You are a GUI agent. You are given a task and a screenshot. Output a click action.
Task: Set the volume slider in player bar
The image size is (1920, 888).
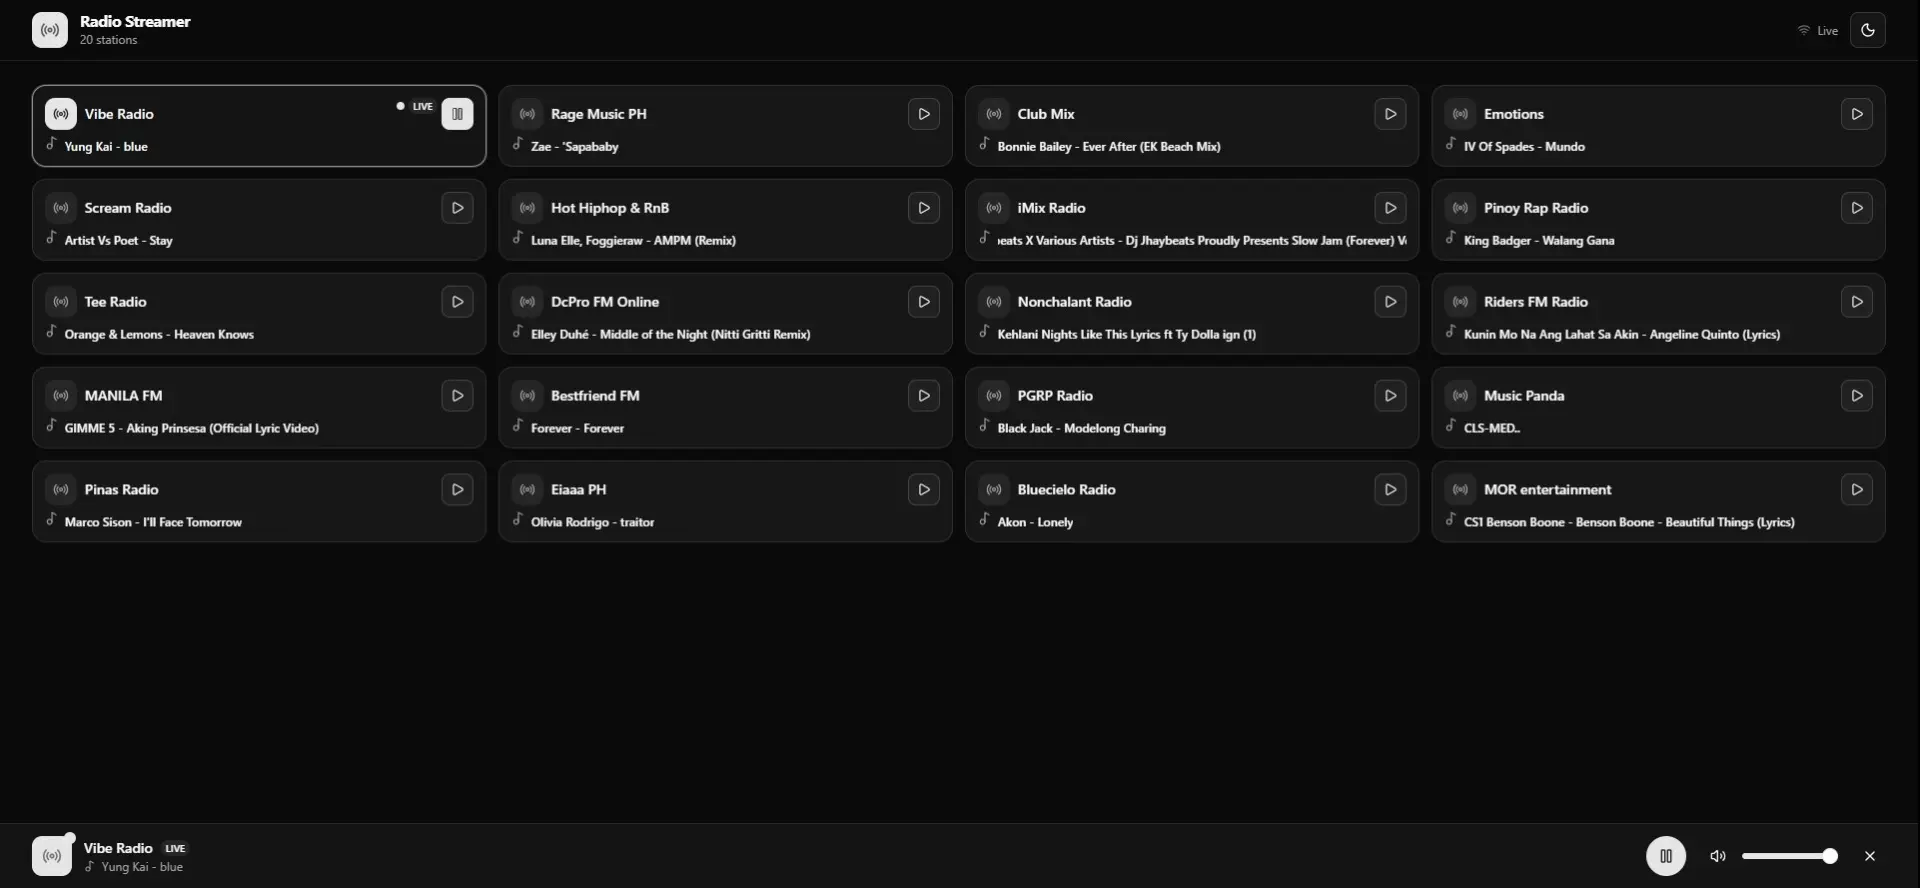[1790, 856]
